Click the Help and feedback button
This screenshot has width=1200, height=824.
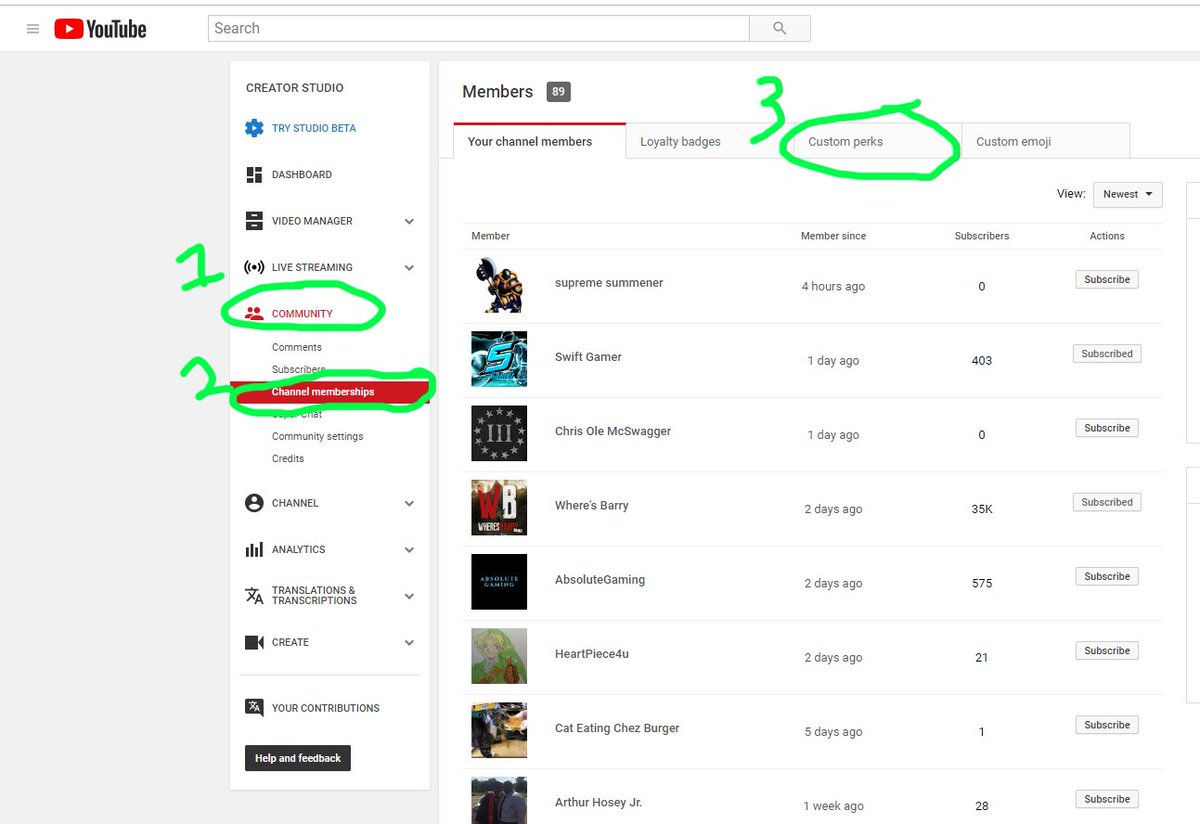[298, 758]
